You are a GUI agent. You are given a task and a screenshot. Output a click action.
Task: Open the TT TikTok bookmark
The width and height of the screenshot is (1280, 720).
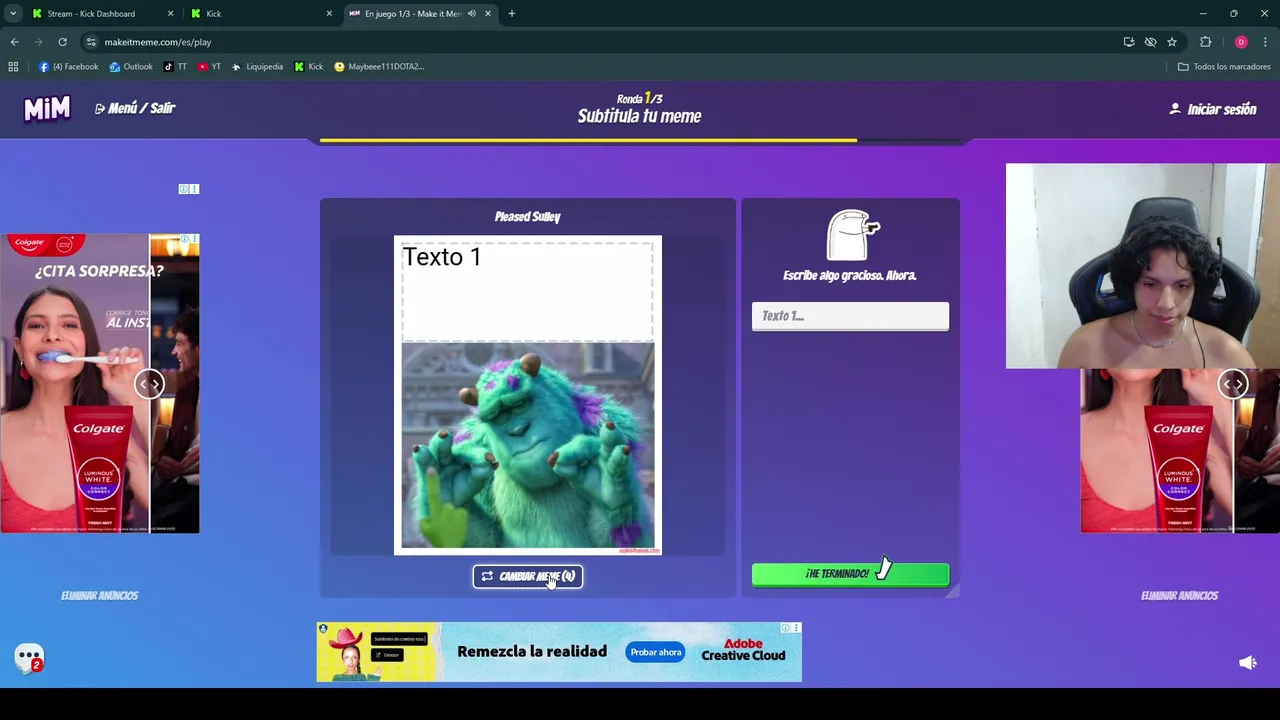[175, 67]
